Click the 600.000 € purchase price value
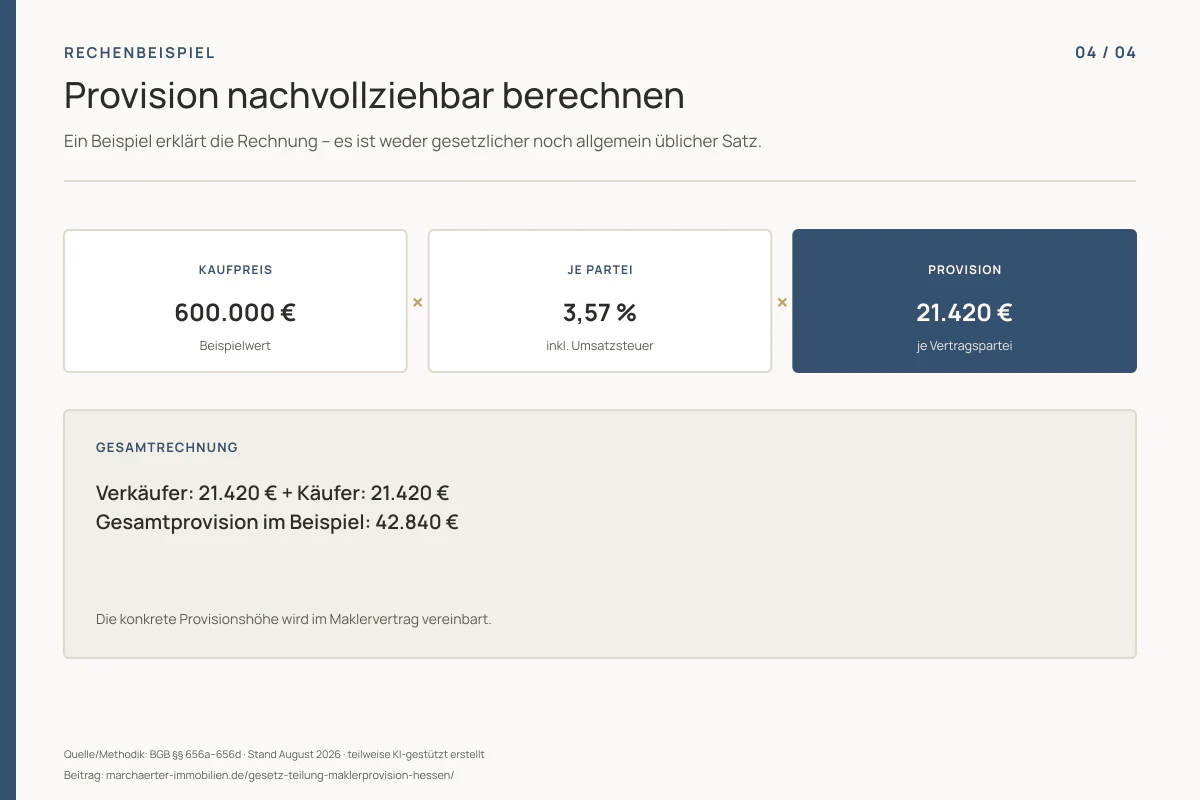Viewport: 1200px width, 800px height. [x=236, y=312]
